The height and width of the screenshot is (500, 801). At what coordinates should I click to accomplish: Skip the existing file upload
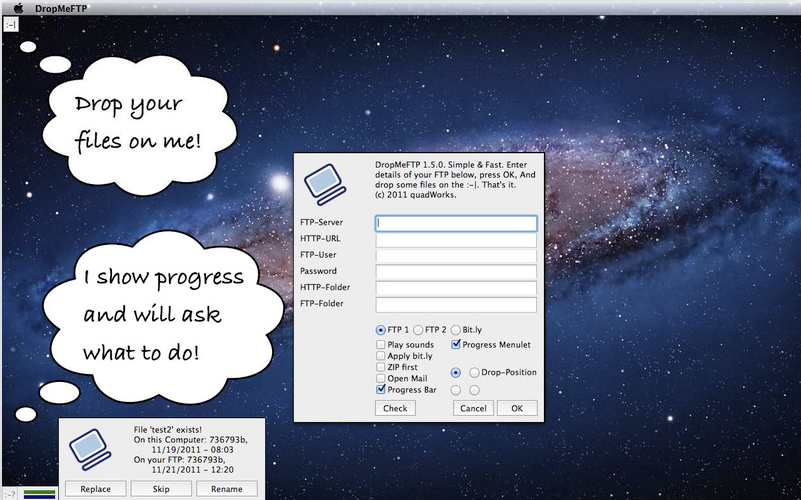[x=161, y=489]
